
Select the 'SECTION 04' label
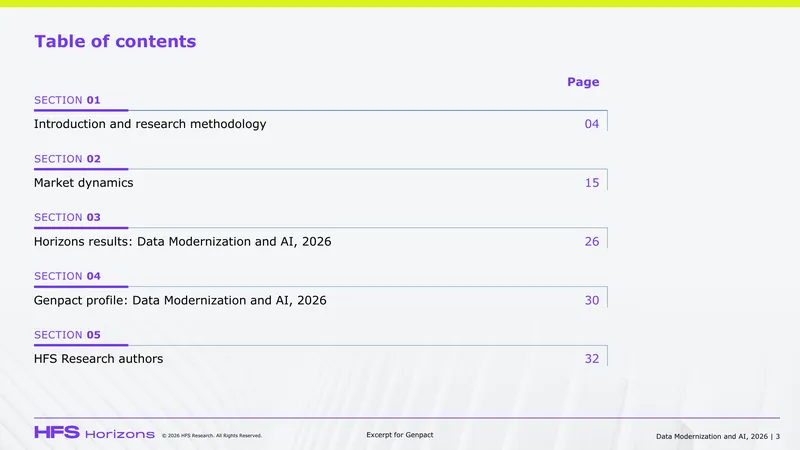(x=67, y=276)
